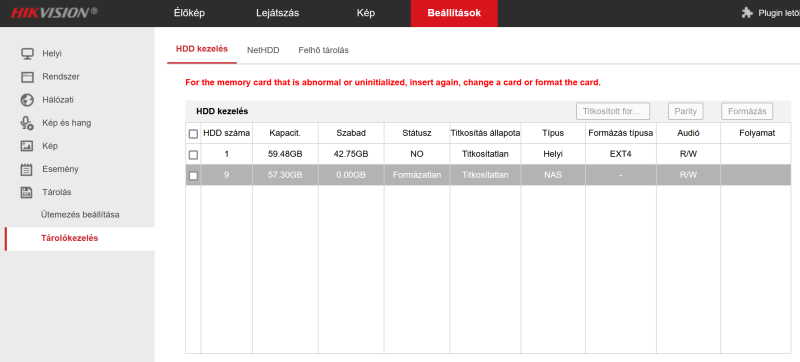Switch to the HDD kezelés tab
Screen dimensions: 800x362
[202, 49]
